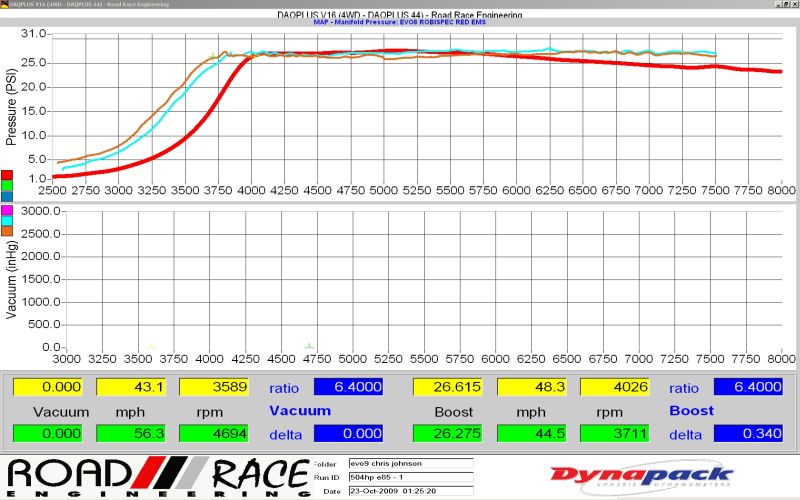
Task: Pick the dark blue trace color swatch
Action: [x=7, y=196]
